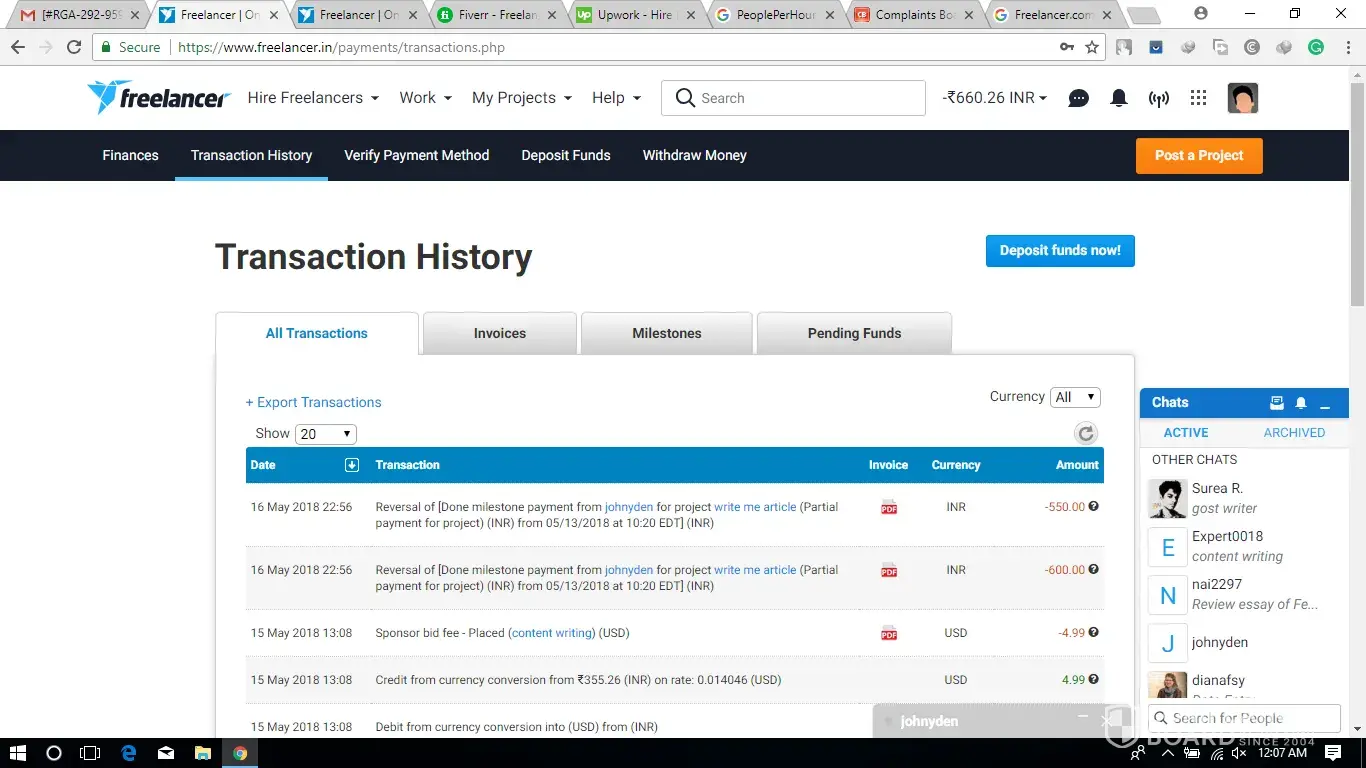Click the notifications bell in the header
1366x768 pixels.
[1119, 98]
